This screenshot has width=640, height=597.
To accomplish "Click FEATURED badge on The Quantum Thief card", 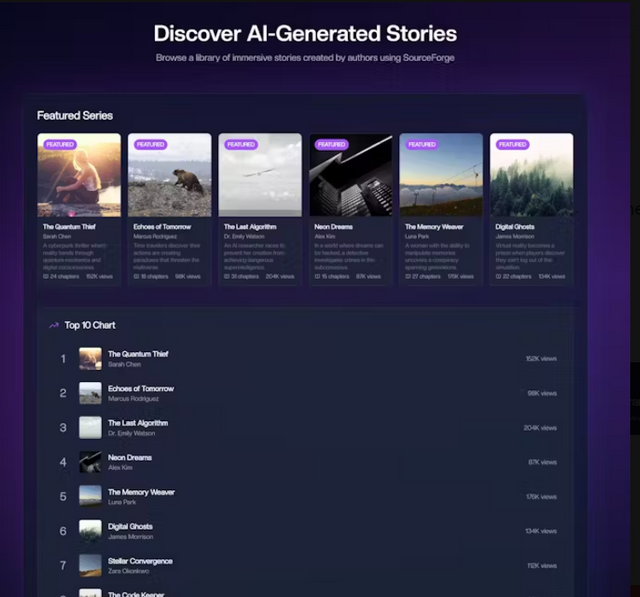I will point(60,144).
